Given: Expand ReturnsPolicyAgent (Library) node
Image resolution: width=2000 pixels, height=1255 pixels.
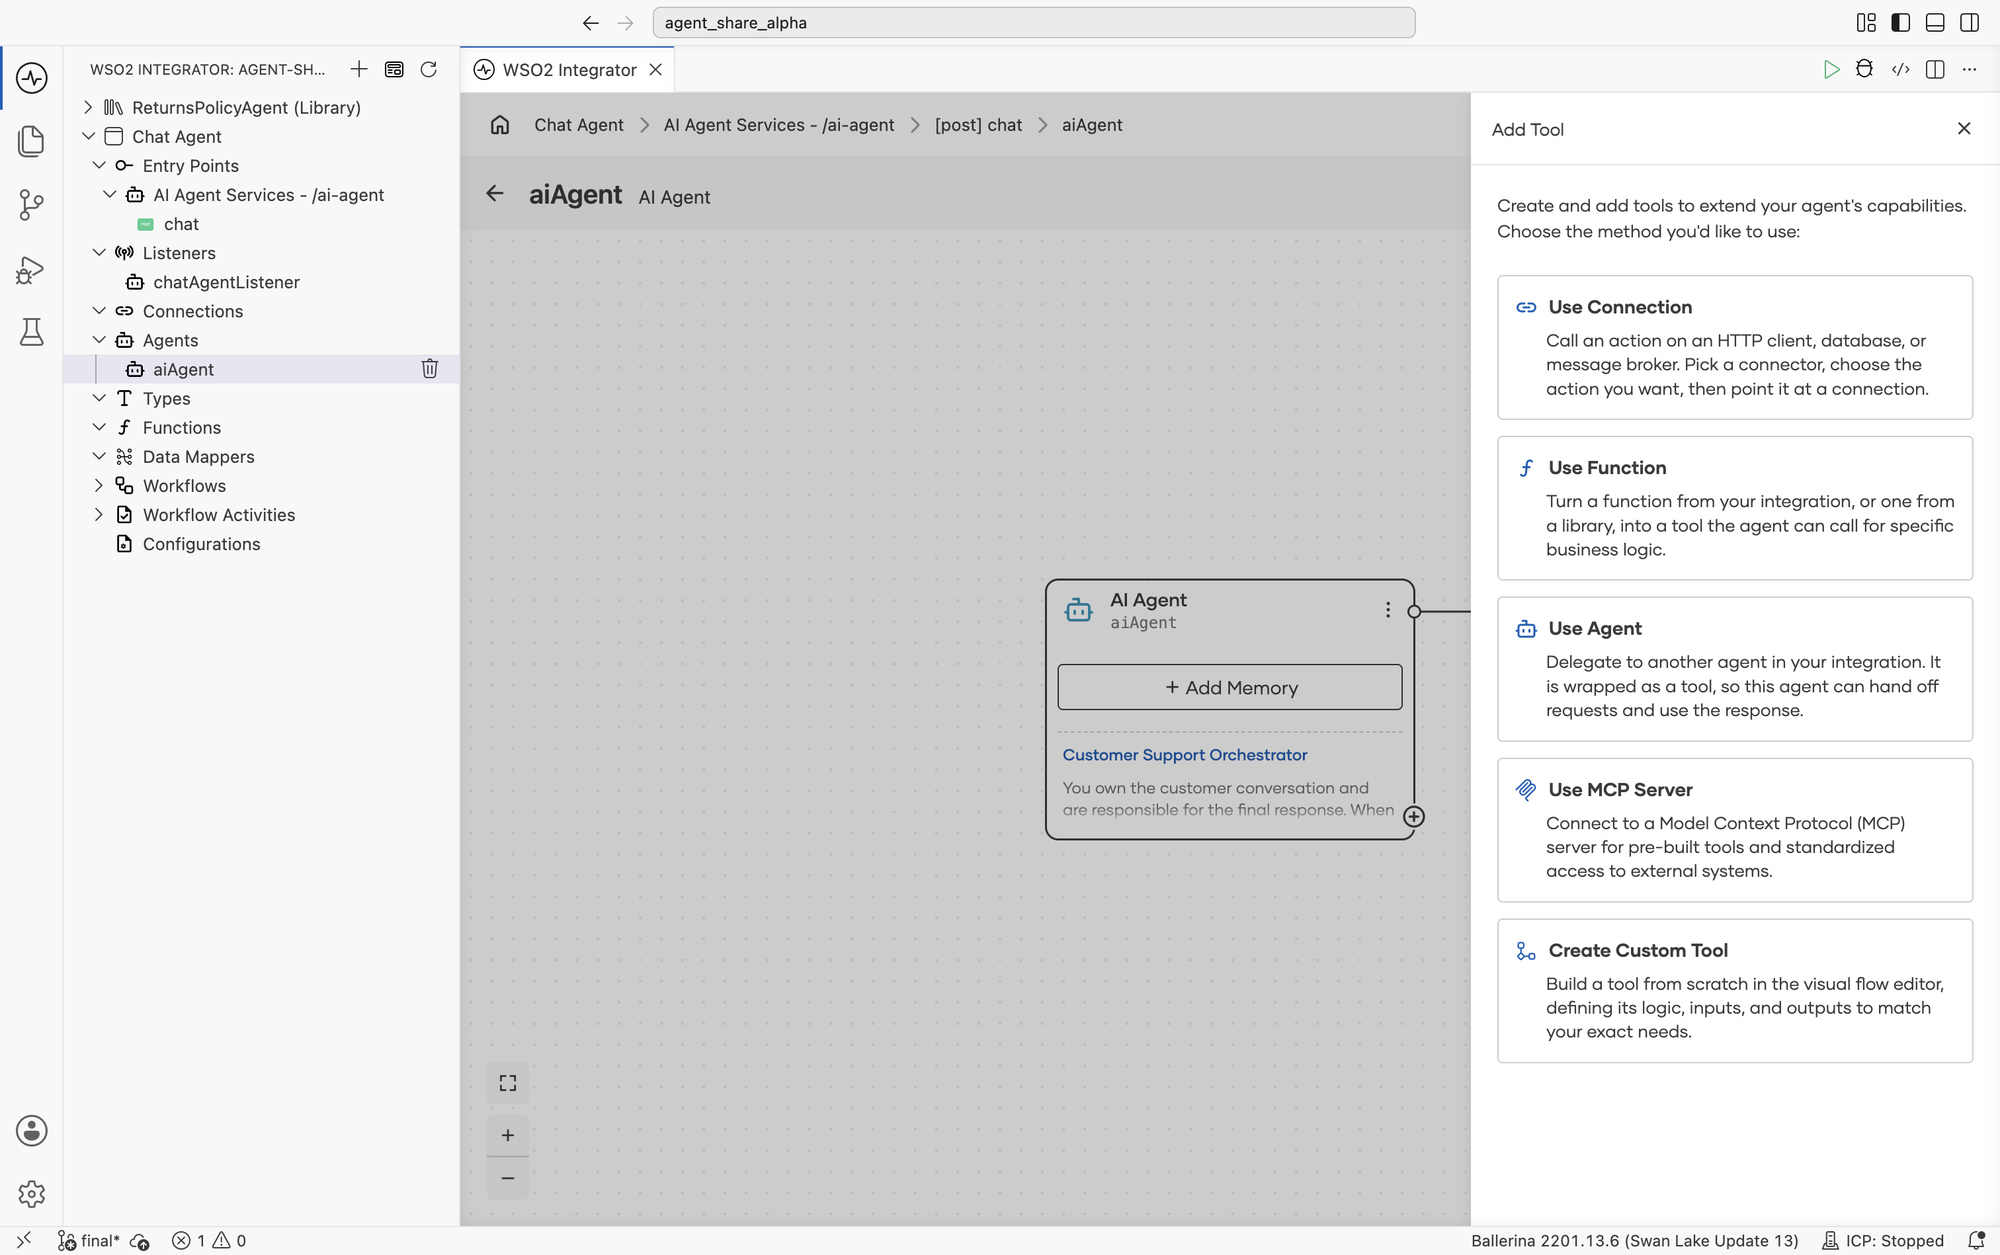Looking at the screenshot, I should (88, 107).
